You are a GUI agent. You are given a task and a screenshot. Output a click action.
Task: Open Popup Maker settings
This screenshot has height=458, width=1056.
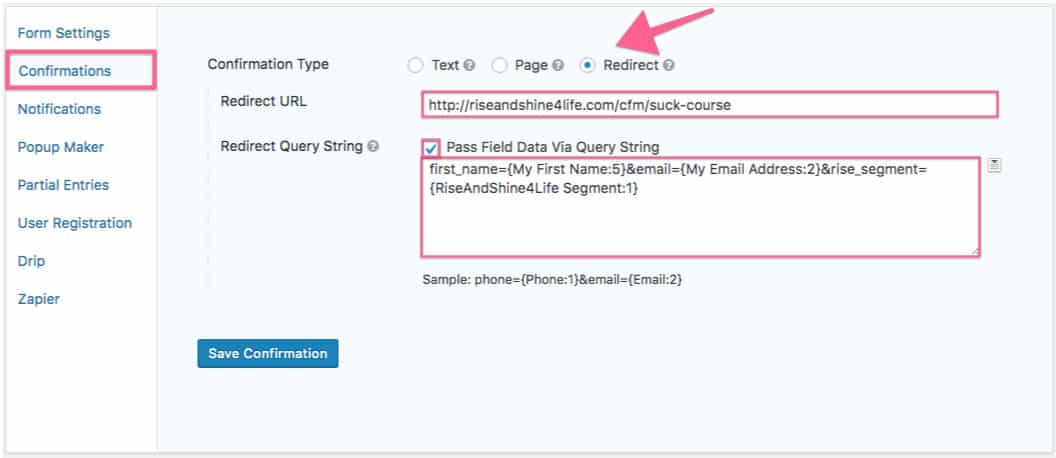coord(61,147)
